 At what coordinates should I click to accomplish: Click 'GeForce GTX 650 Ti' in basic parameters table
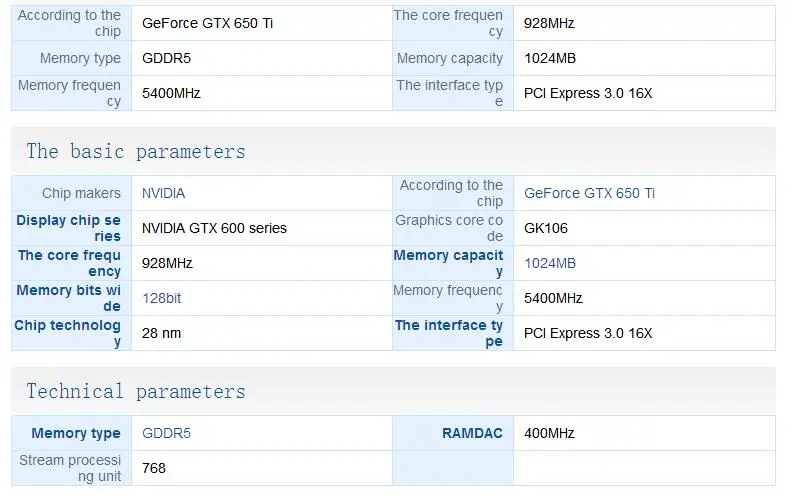[x=589, y=193]
